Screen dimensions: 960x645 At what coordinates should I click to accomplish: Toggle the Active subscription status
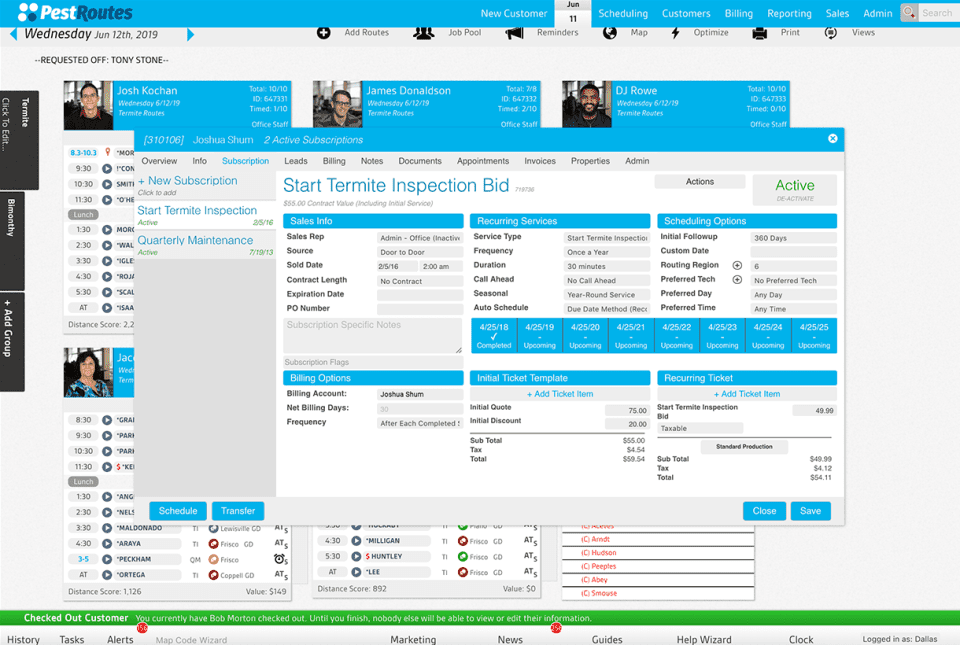coord(795,190)
